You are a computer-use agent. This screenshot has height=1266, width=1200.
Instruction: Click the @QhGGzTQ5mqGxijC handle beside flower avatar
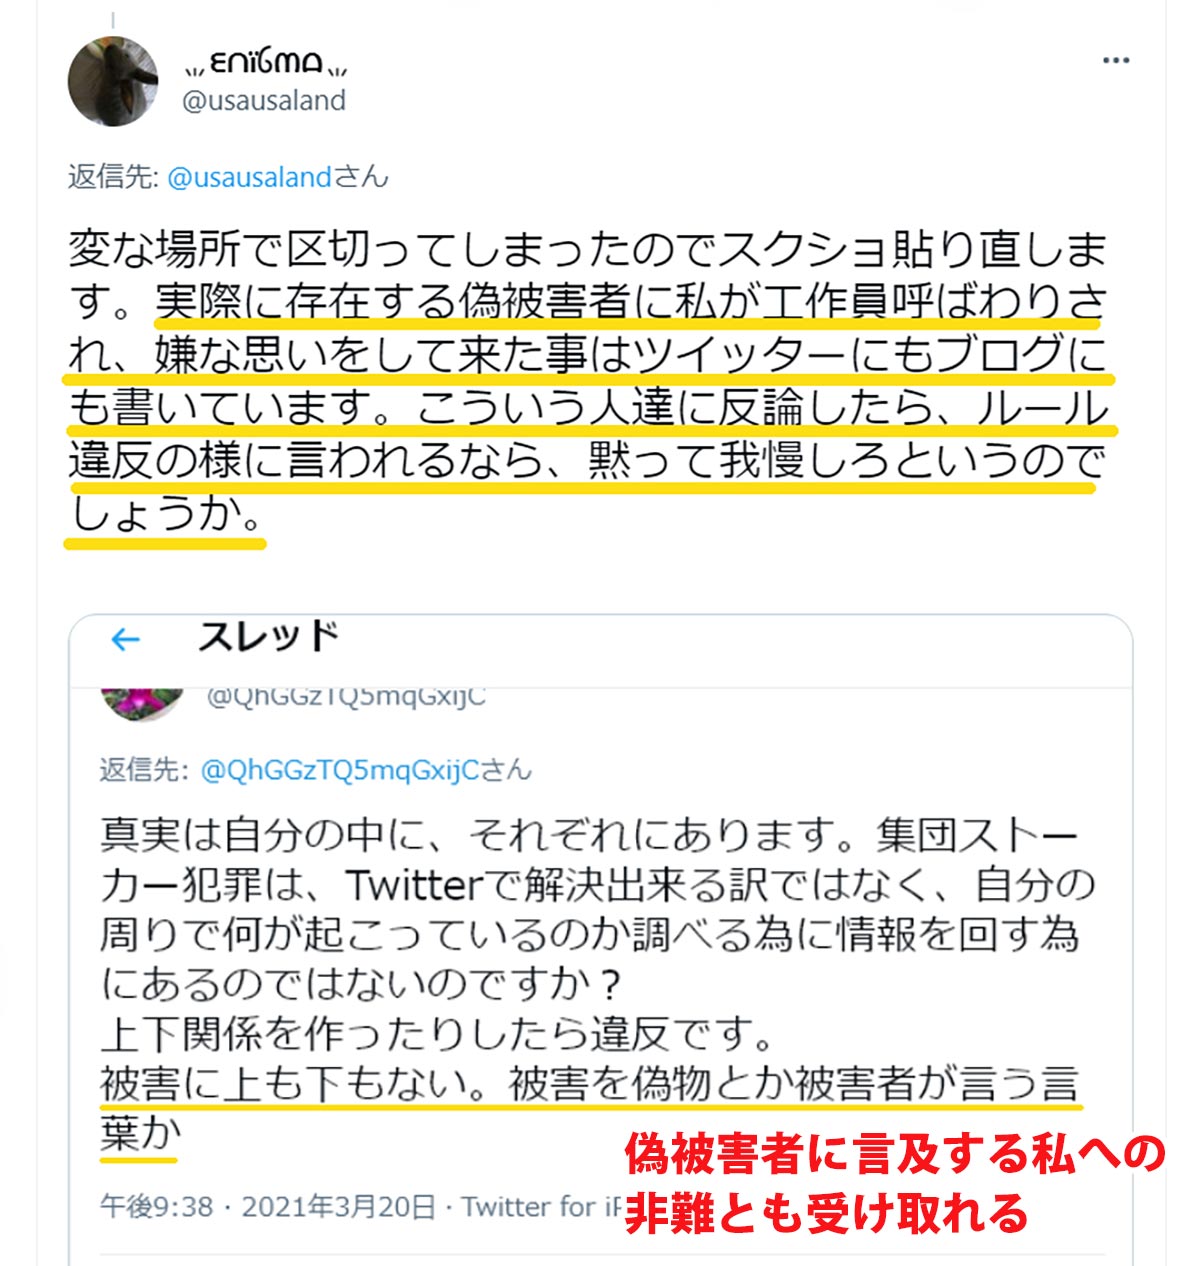click(x=346, y=698)
